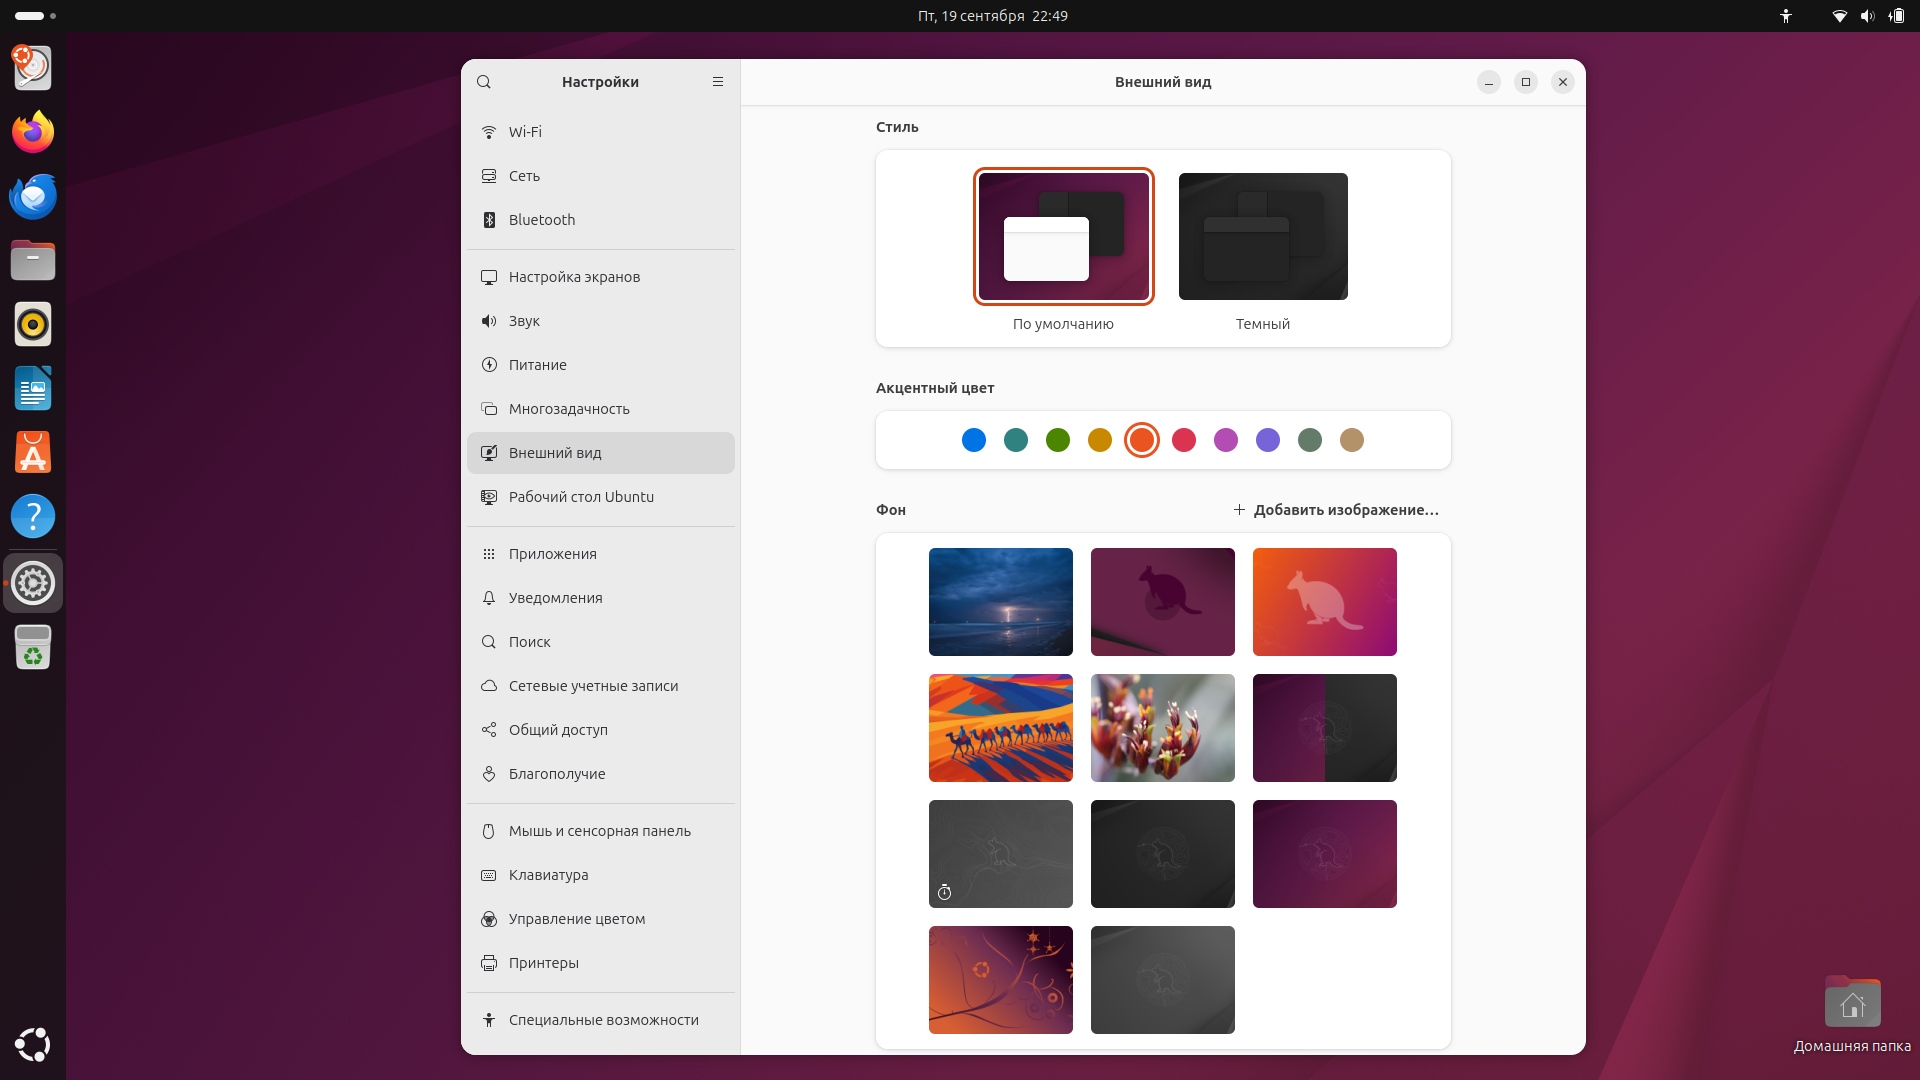Open Firefox from the dock

pos(33,132)
